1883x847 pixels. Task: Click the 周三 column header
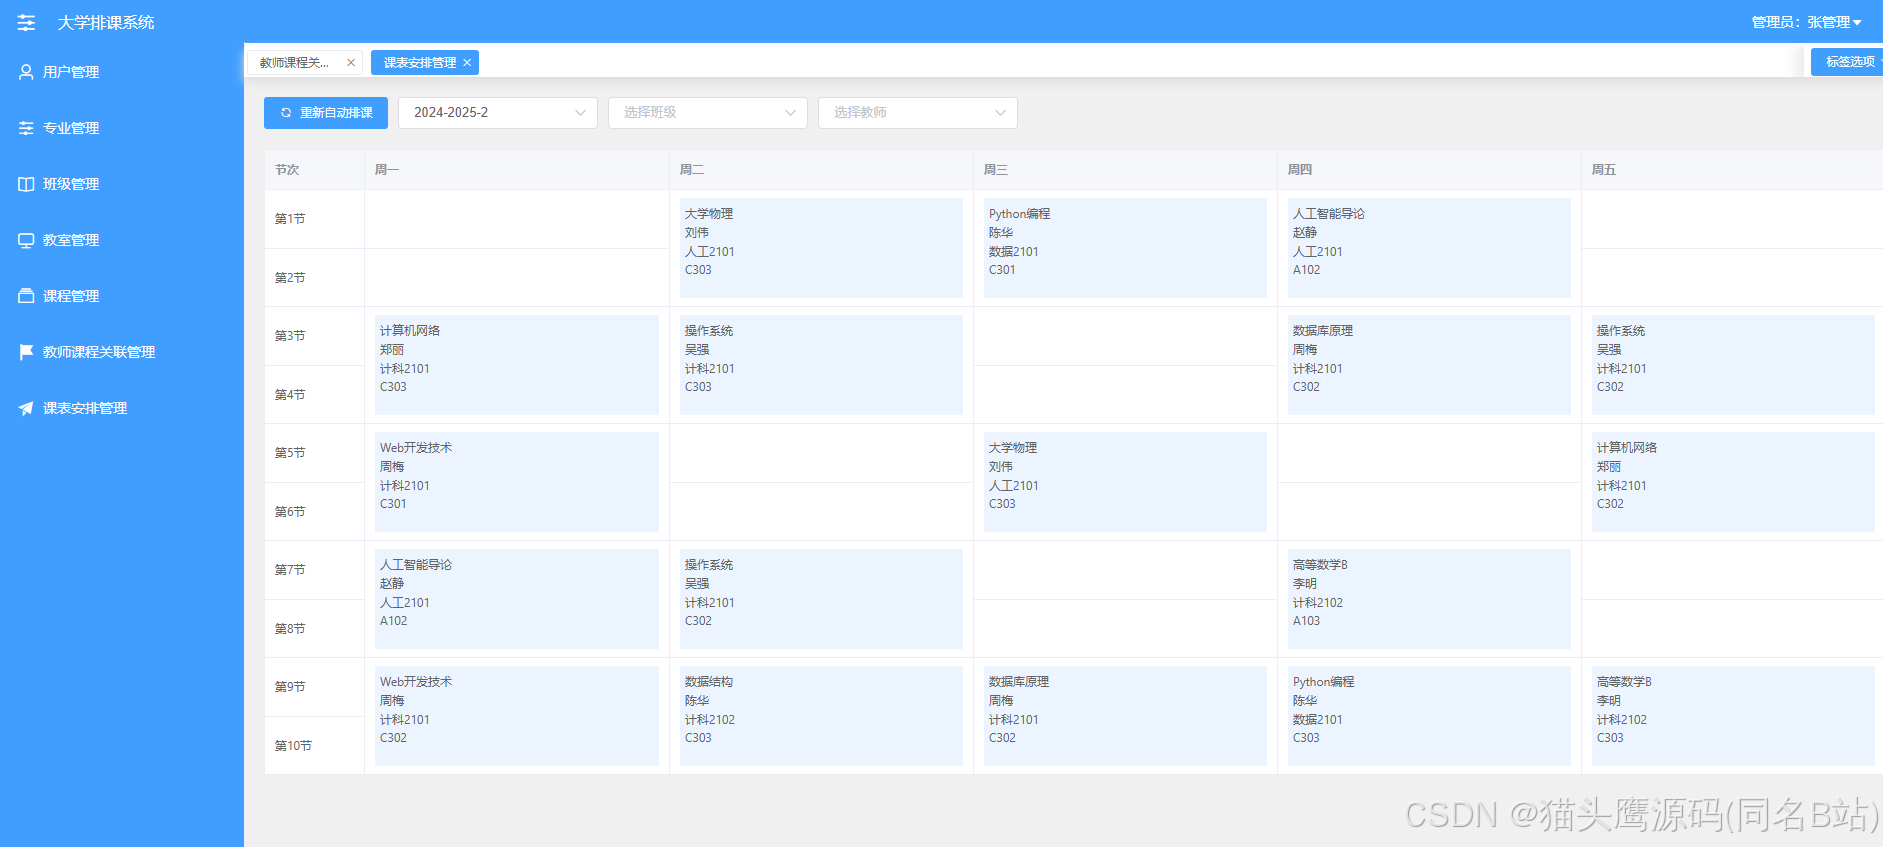coord(1125,170)
